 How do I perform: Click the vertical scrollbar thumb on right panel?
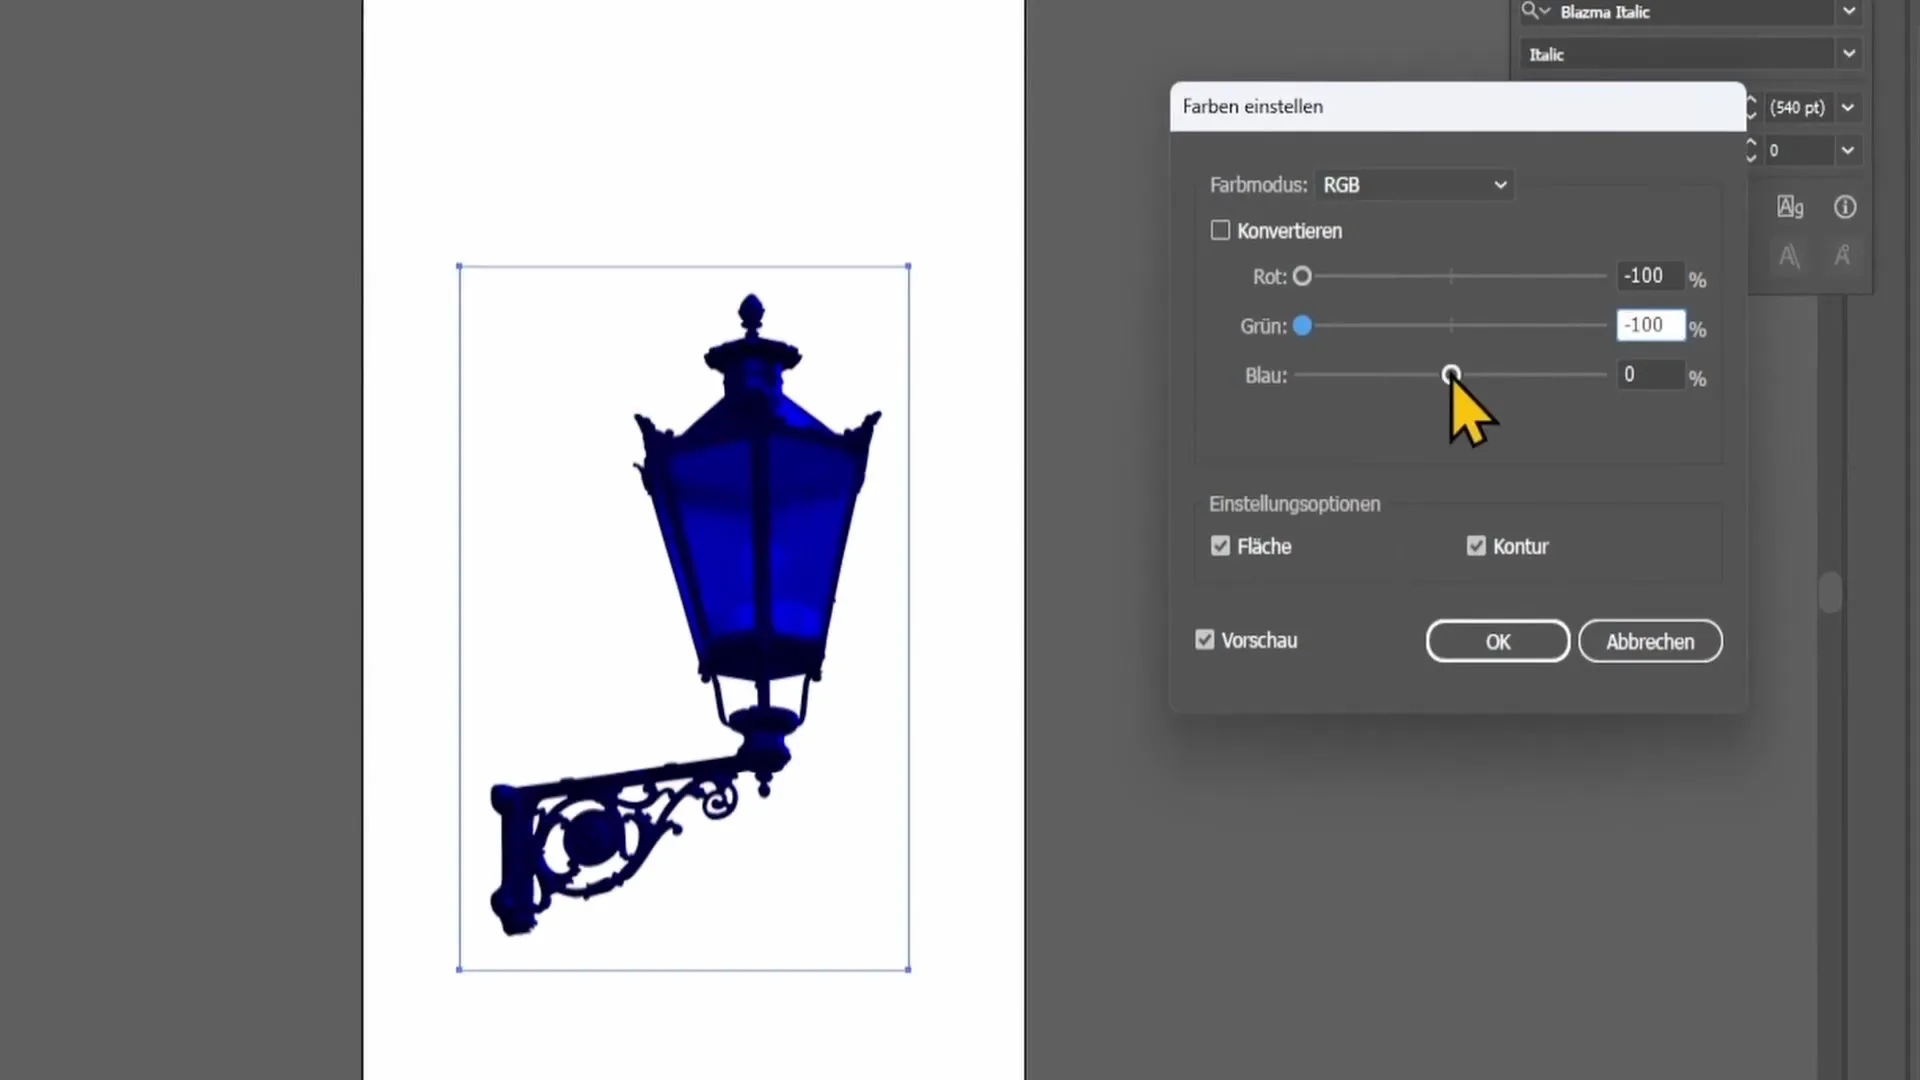click(x=1830, y=592)
